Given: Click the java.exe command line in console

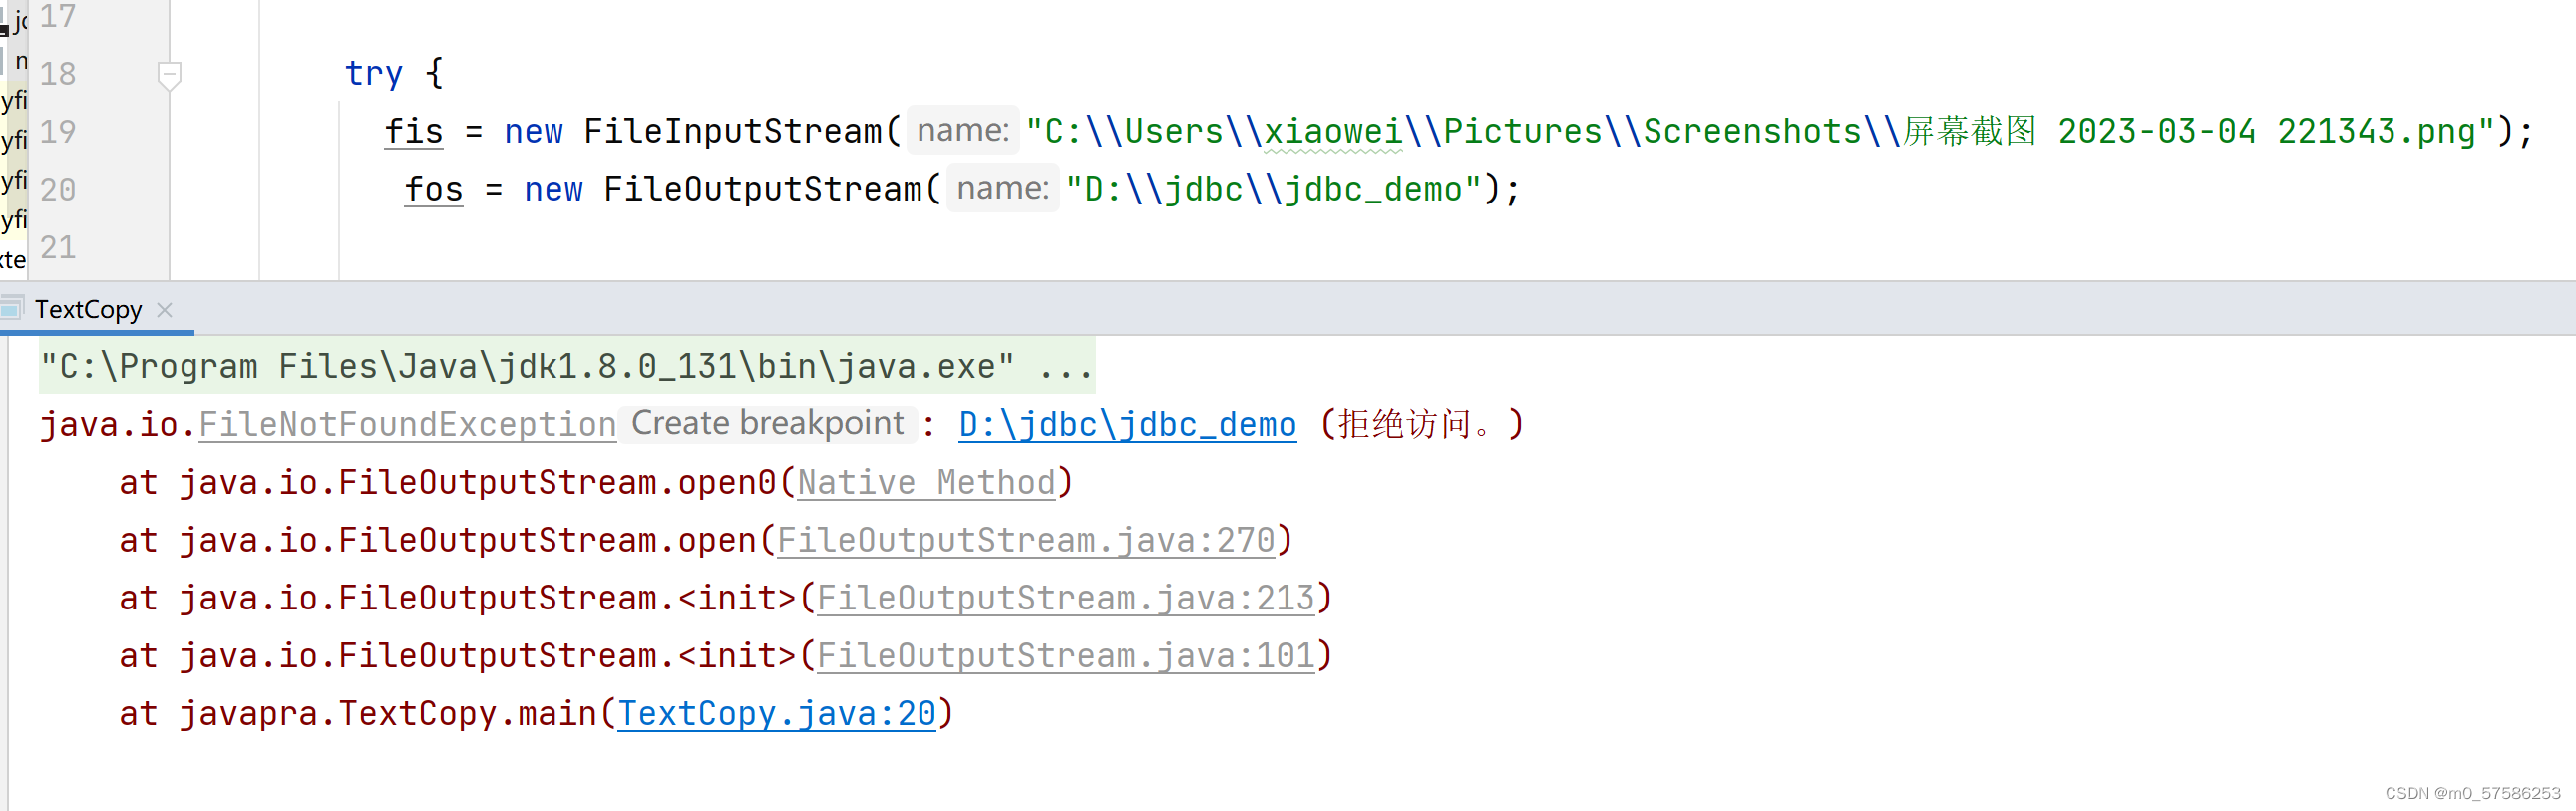Looking at the screenshot, I should (x=567, y=366).
